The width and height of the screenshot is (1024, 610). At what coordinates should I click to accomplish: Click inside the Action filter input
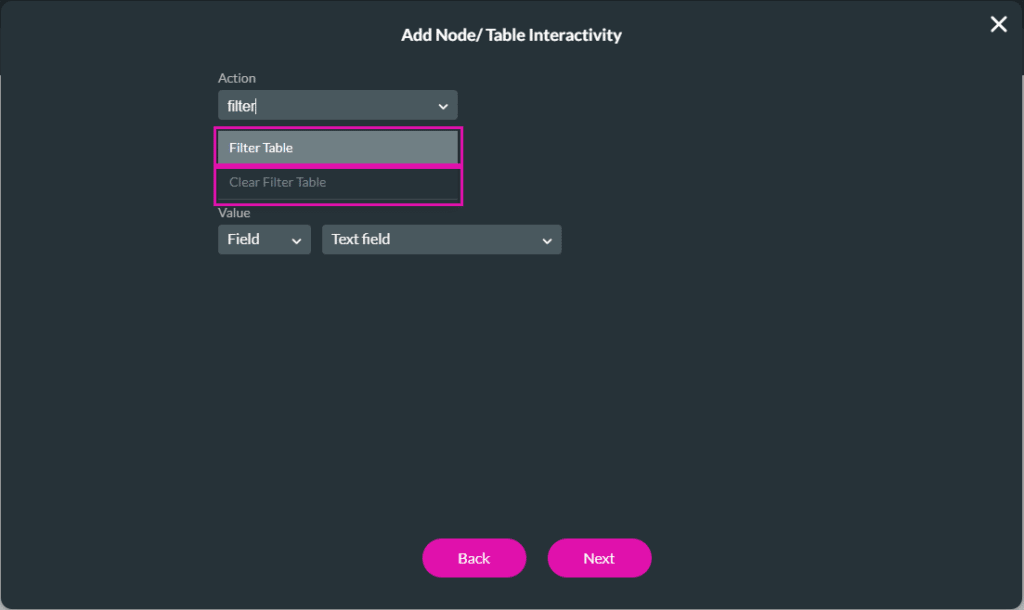coord(330,105)
